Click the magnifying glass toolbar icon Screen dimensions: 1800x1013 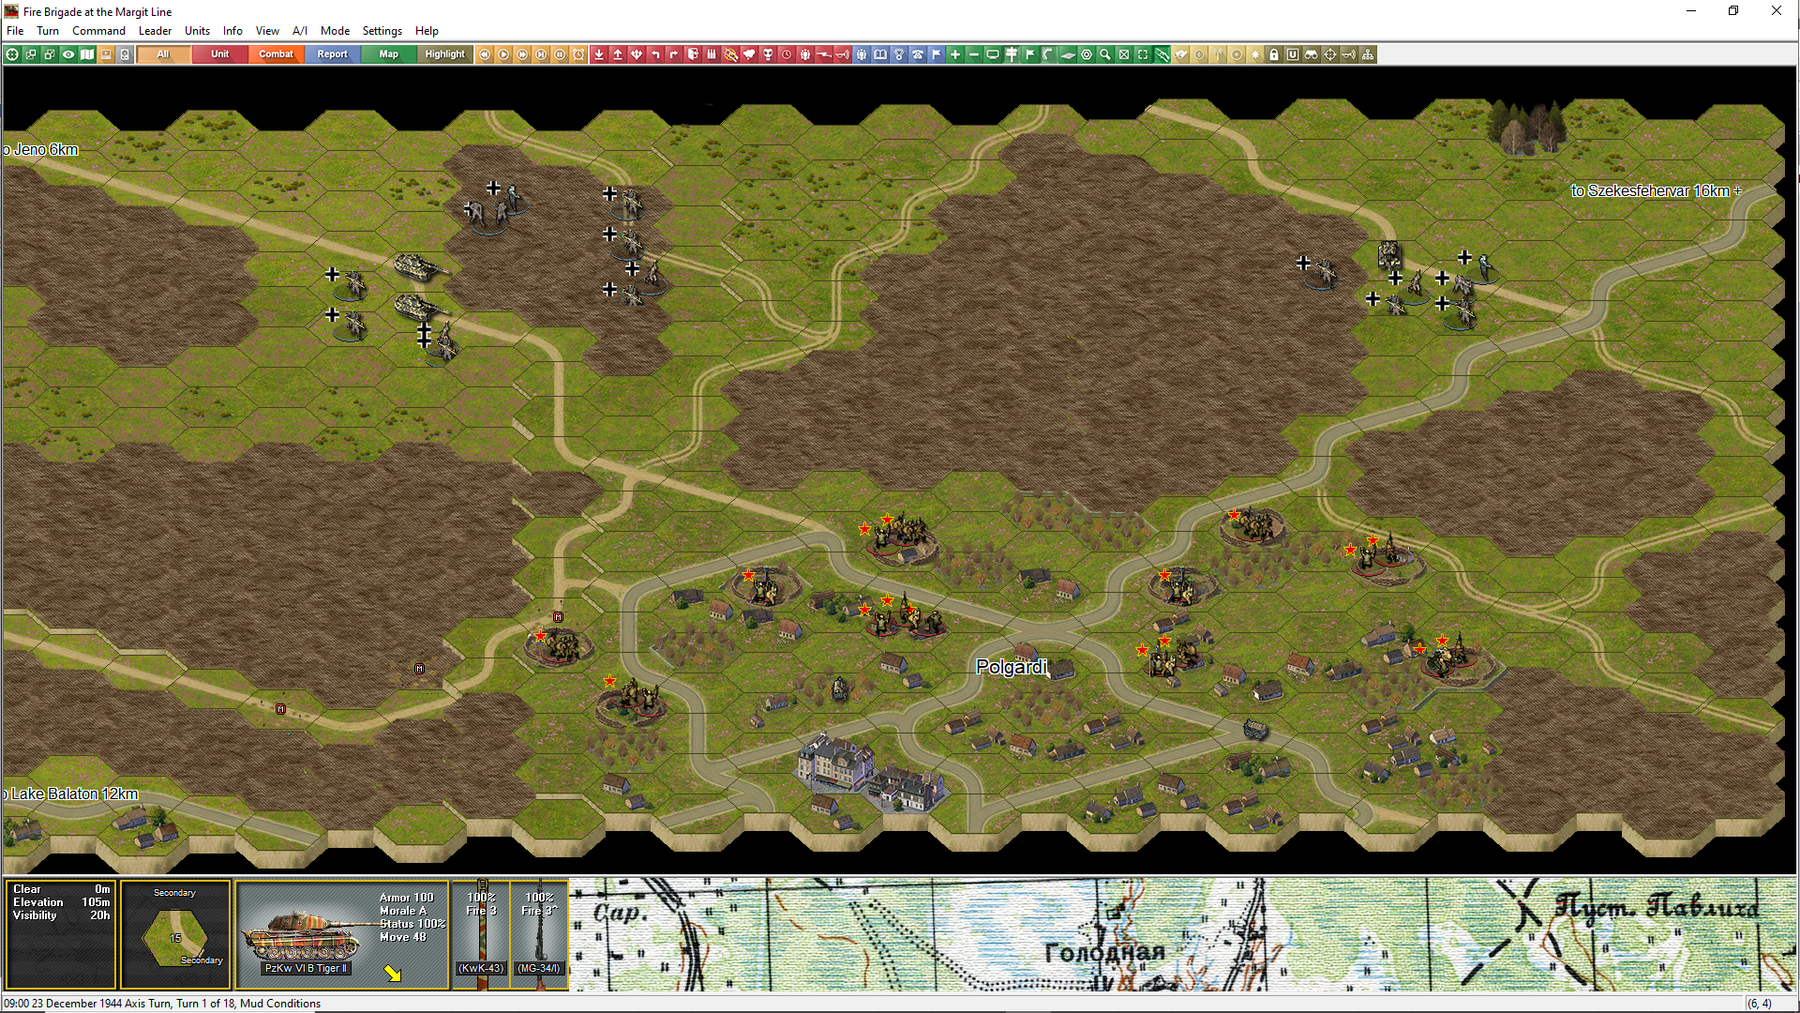1105,54
